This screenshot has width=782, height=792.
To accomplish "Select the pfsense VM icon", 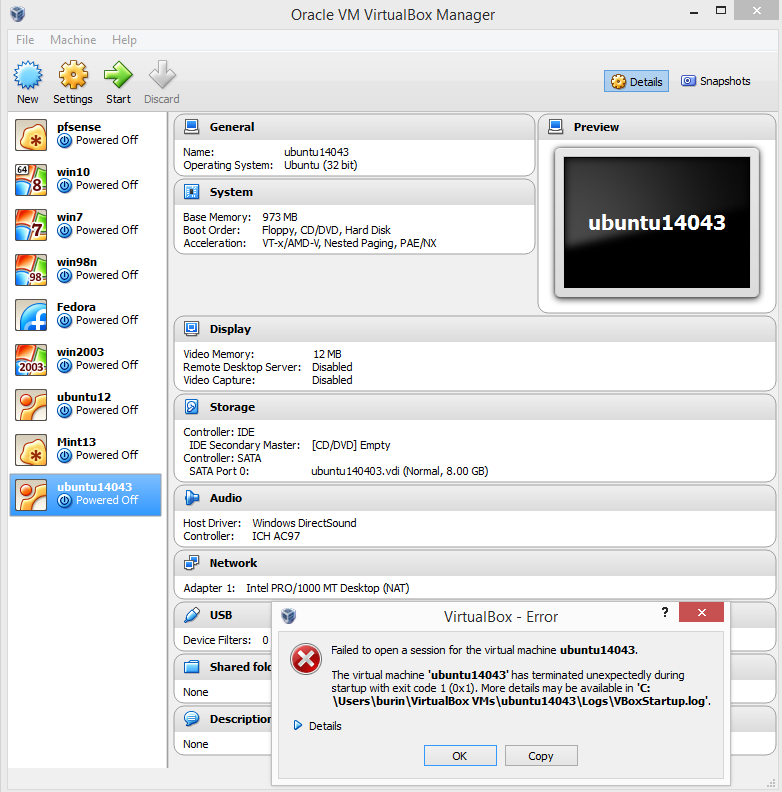I will point(31,135).
